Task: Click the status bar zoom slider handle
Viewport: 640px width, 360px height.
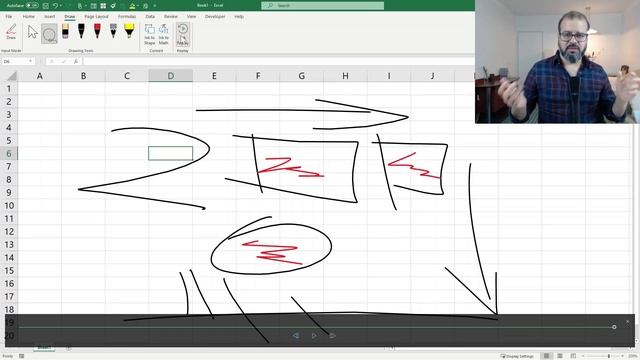Action: tap(608, 356)
